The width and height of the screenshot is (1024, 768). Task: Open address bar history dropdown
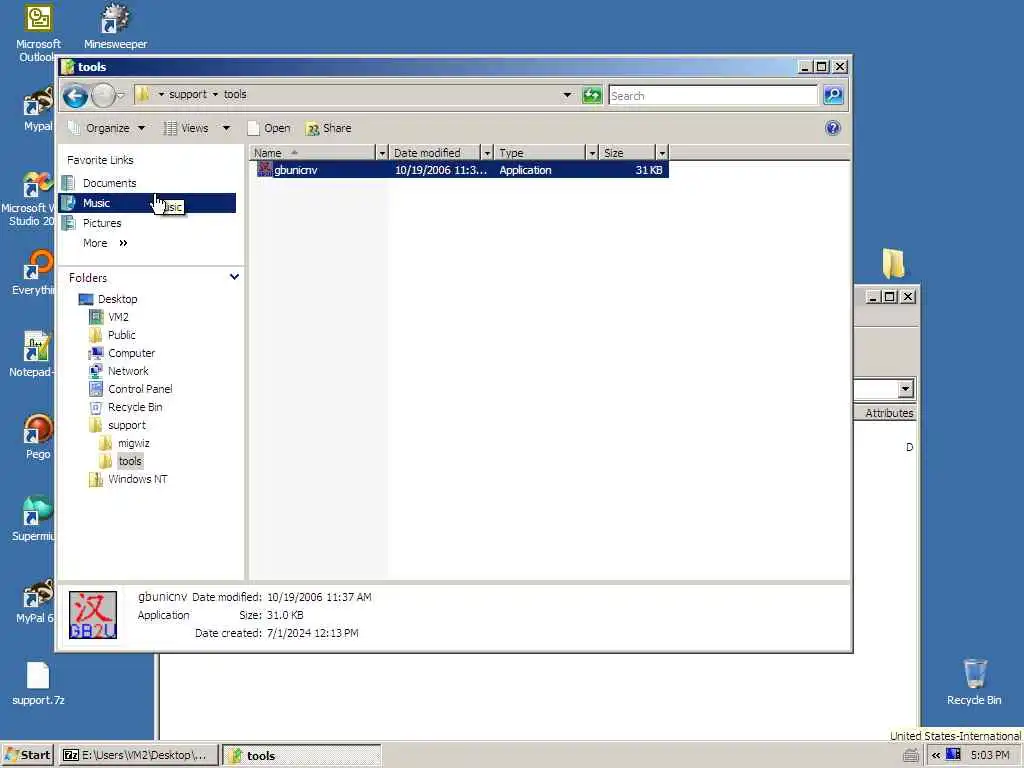click(567, 95)
